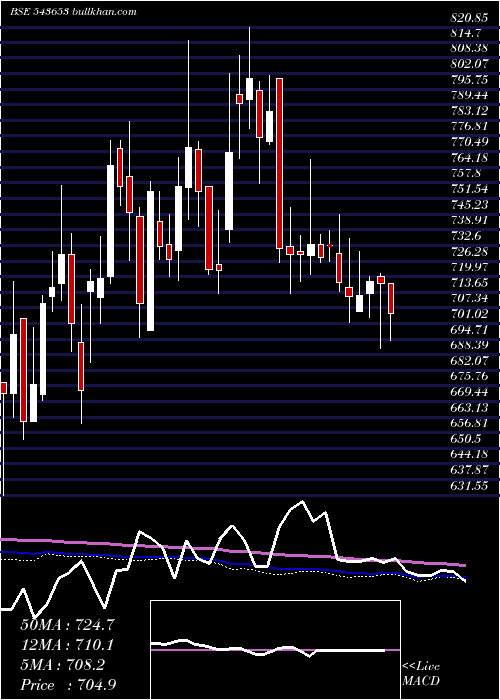Click the 5MA : 708.2 reading
This screenshot has width=500, height=700.
click(x=62, y=665)
